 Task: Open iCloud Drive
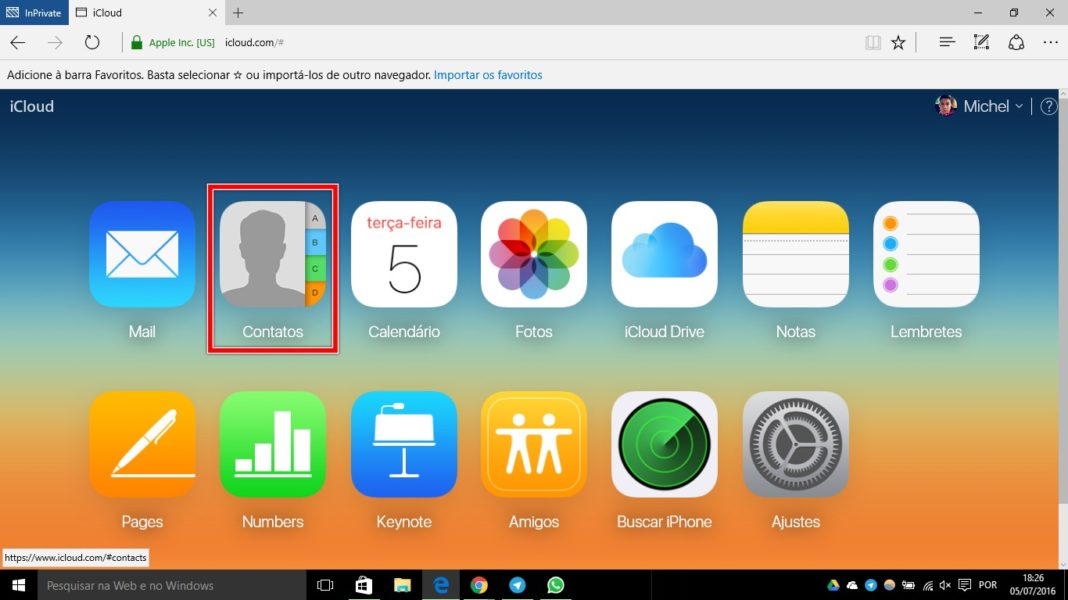pos(664,254)
